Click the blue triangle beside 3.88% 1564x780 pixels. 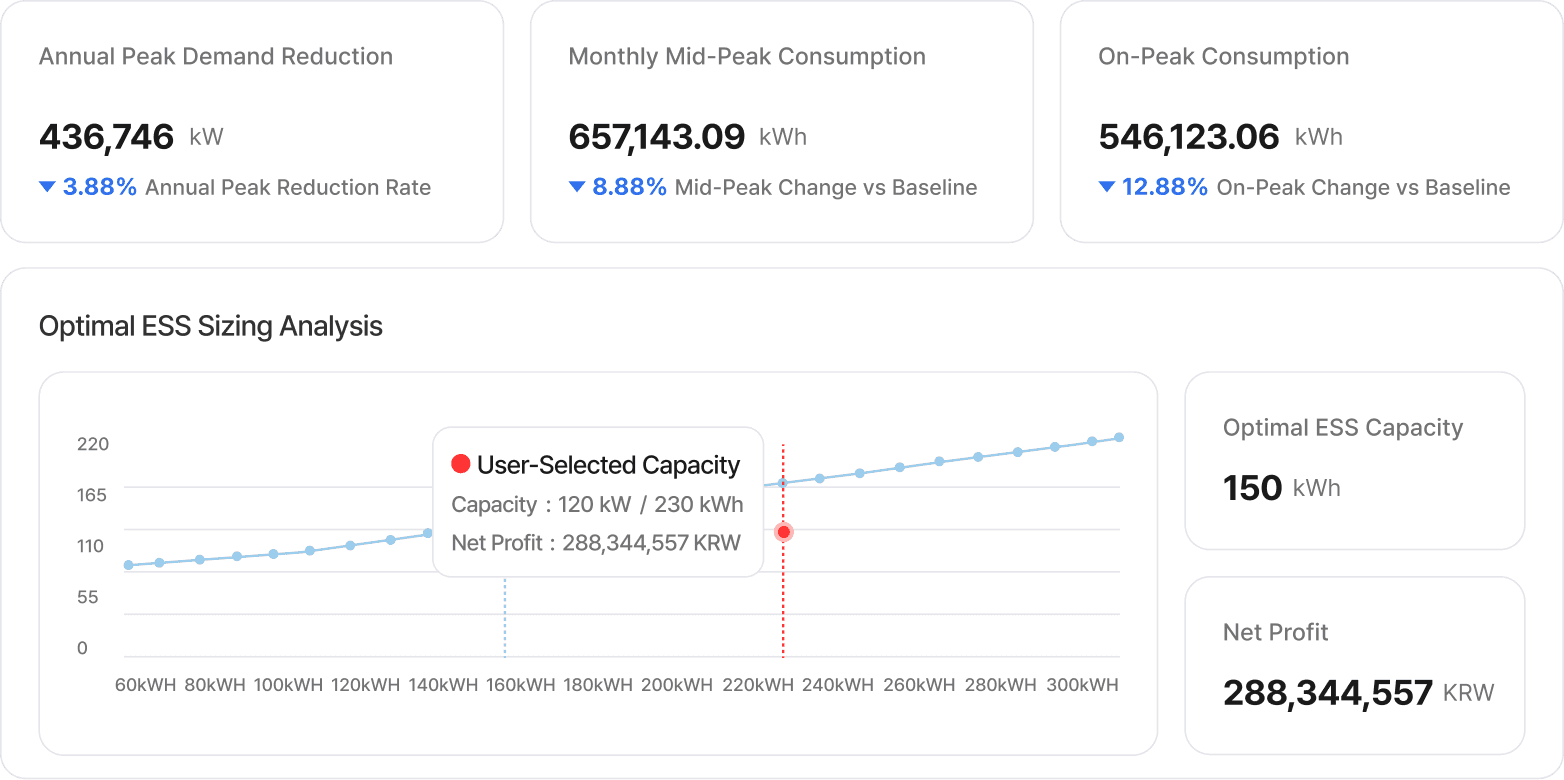[x=47, y=187]
